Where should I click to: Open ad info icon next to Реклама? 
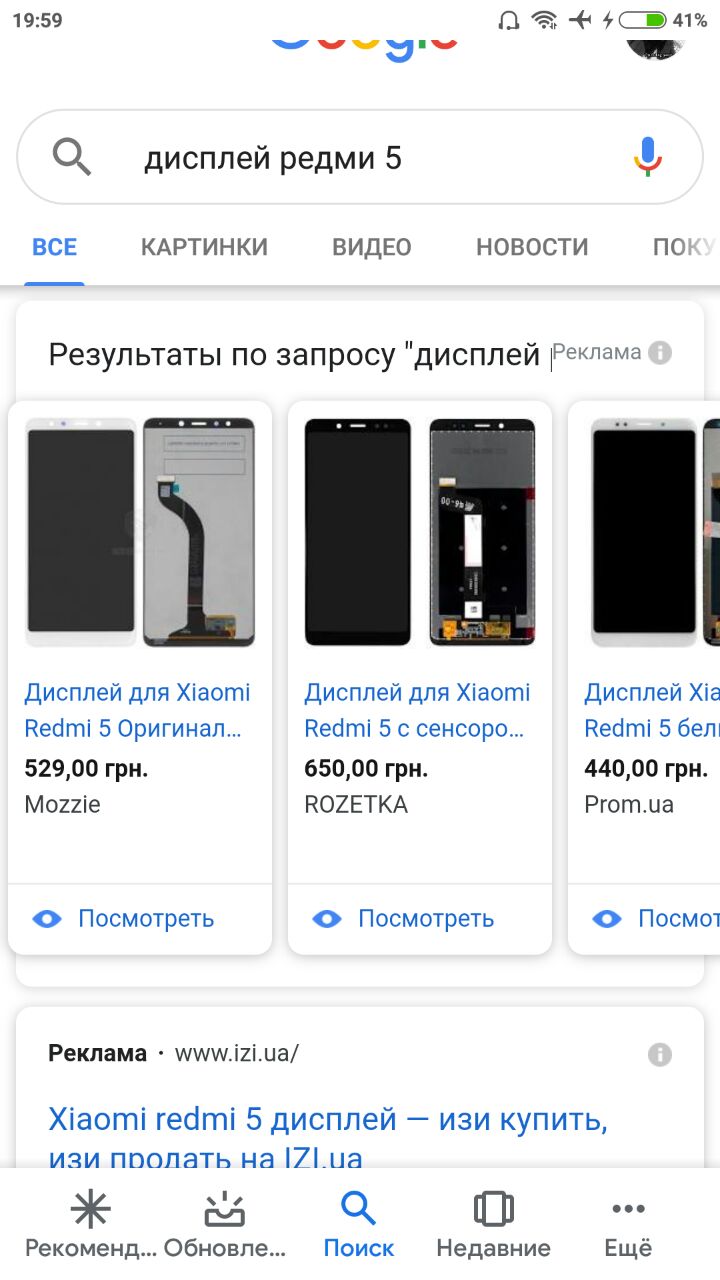pos(659,352)
